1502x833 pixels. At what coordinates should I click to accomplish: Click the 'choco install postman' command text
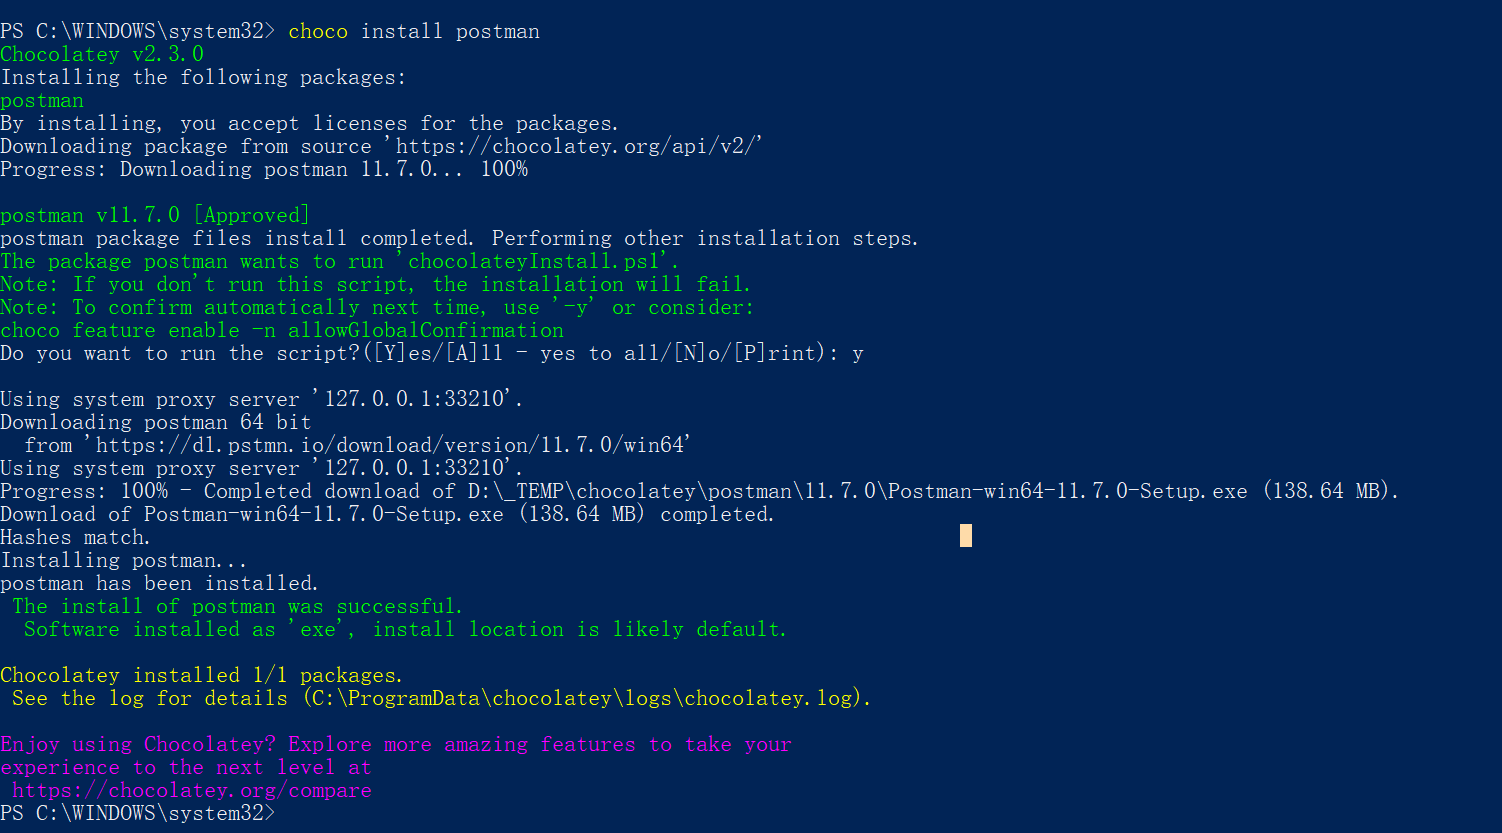point(414,32)
